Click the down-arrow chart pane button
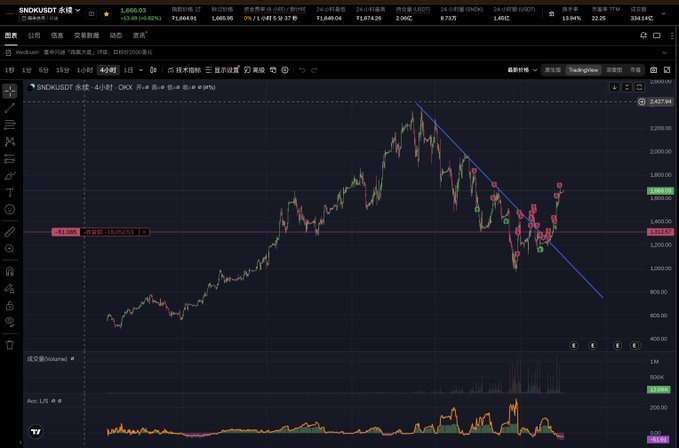Viewport: 679px width, 448px height. click(x=614, y=87)
